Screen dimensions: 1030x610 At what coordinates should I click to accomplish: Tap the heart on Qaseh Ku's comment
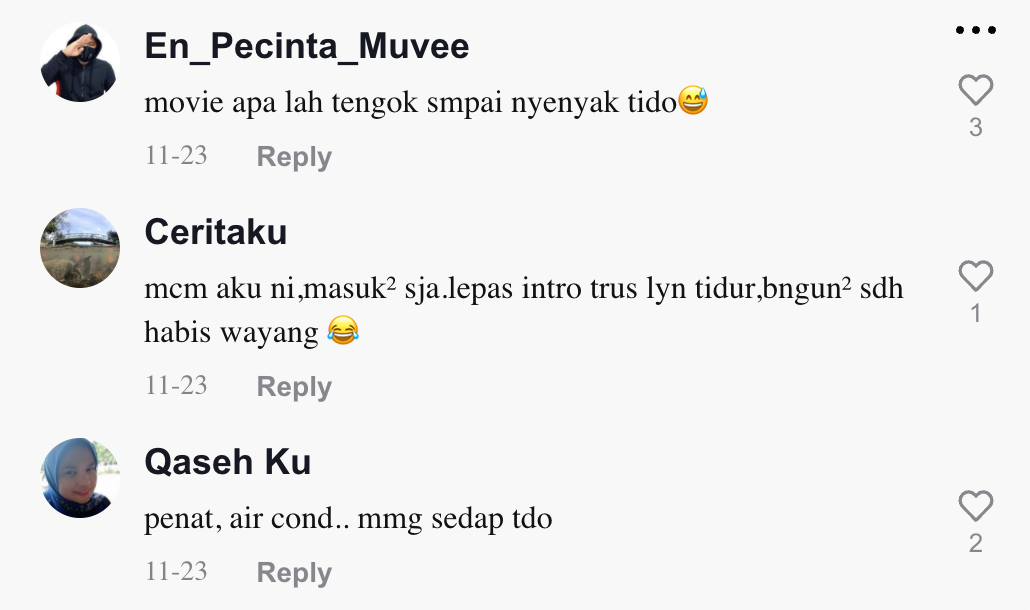tap(975, 506)
